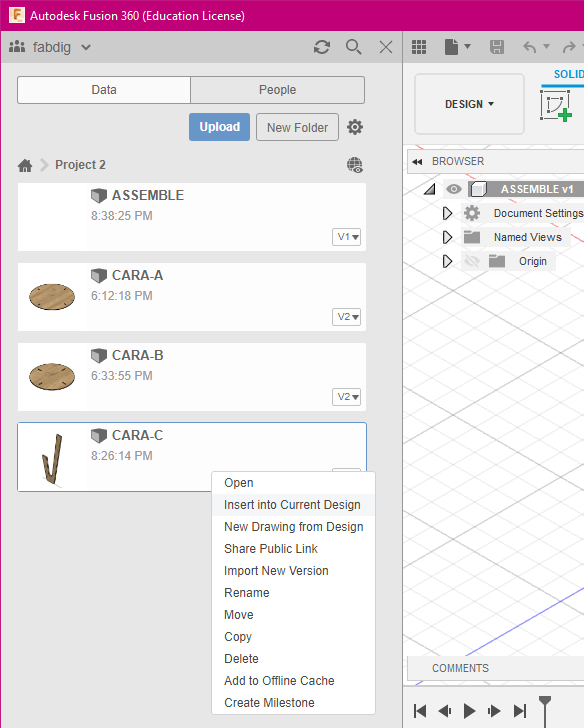Open the CARA-B V2 version dropdown
This screenshot has height=728, width=584.
point(346,396)
